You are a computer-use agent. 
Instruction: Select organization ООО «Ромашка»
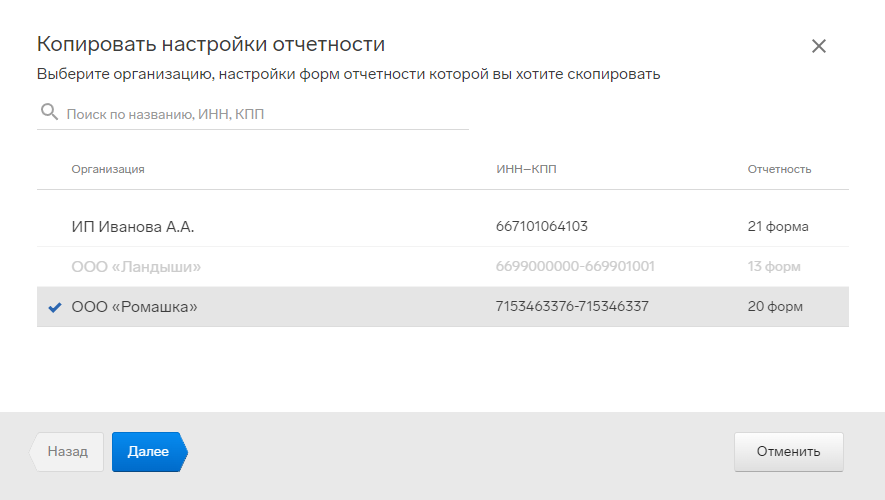(442, 306)
